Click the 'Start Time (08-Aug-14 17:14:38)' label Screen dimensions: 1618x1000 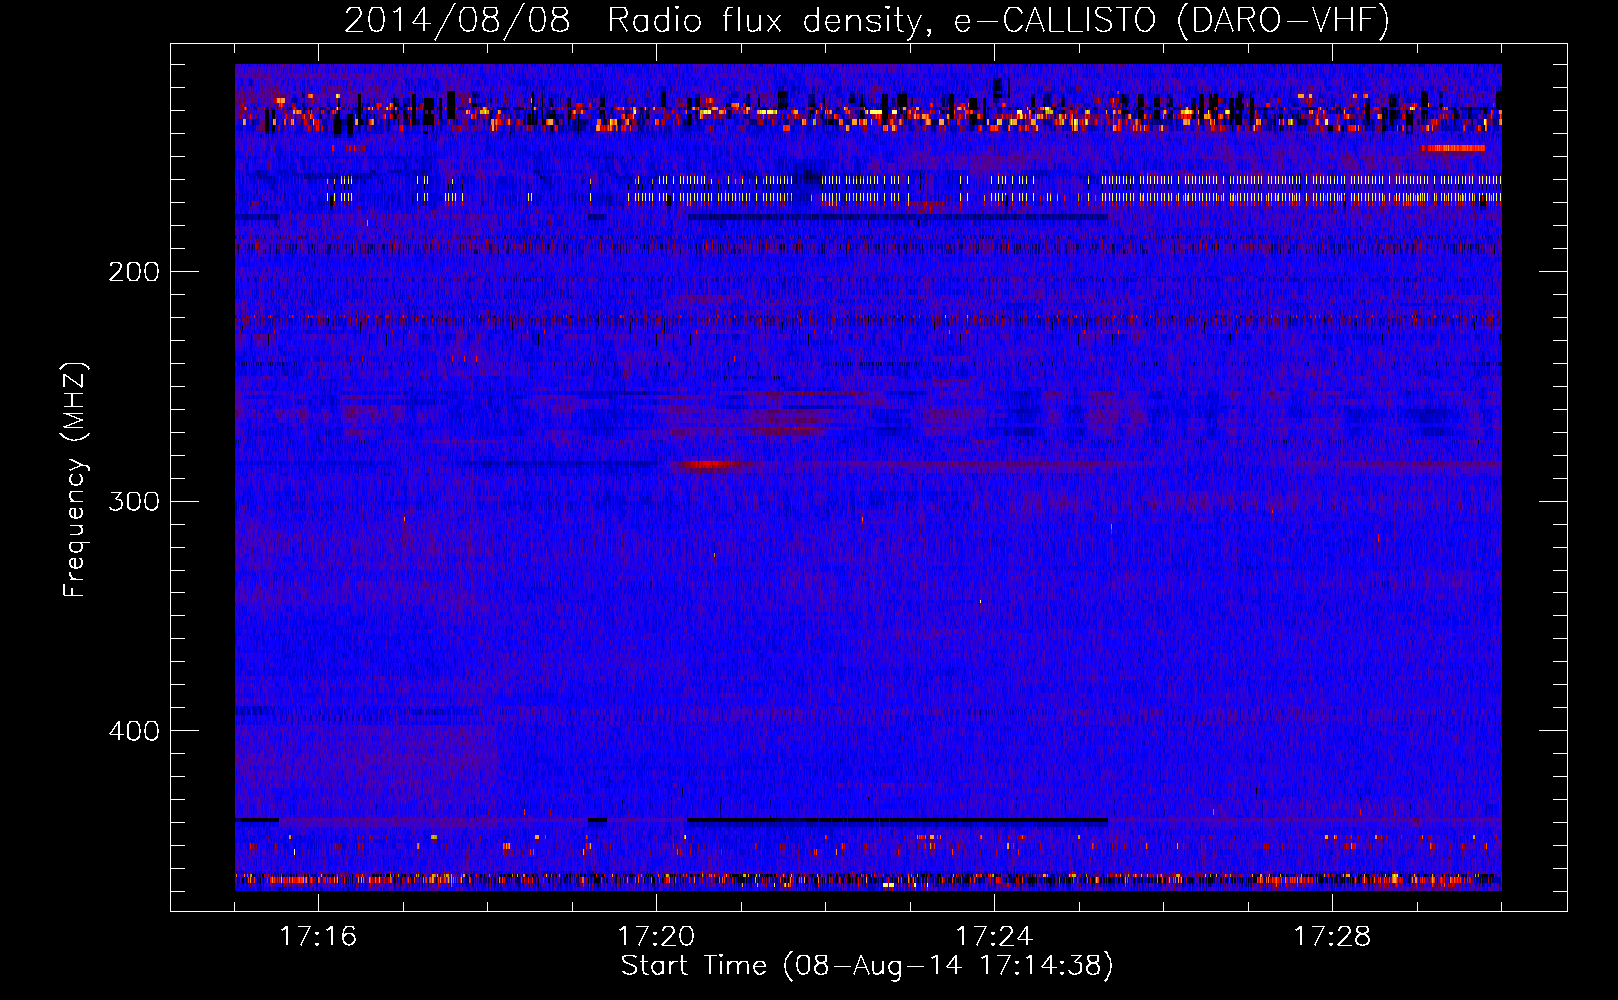point(867,966)
